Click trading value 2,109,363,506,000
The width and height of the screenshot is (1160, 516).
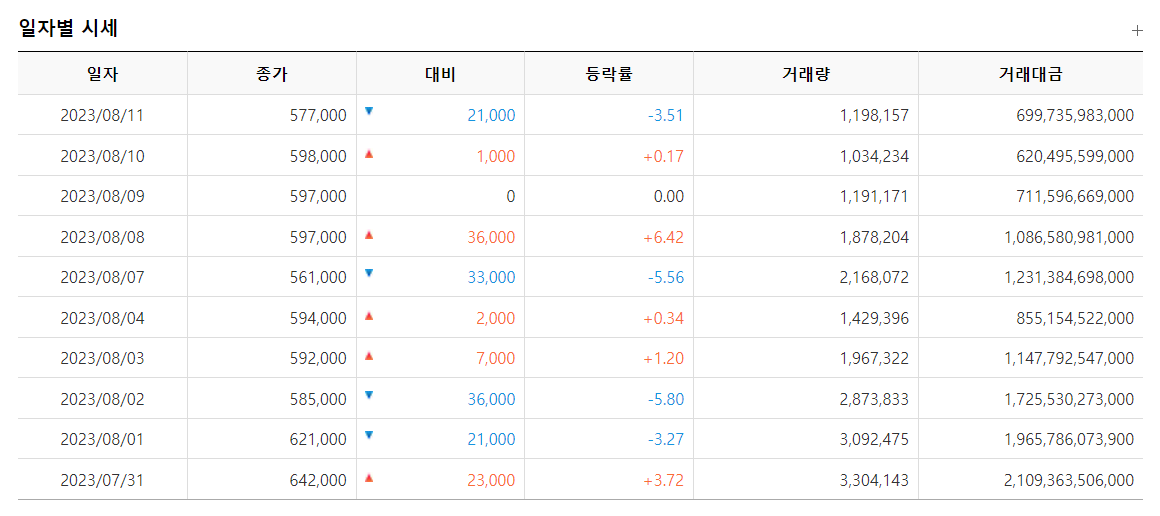(x=1069, y=480)
